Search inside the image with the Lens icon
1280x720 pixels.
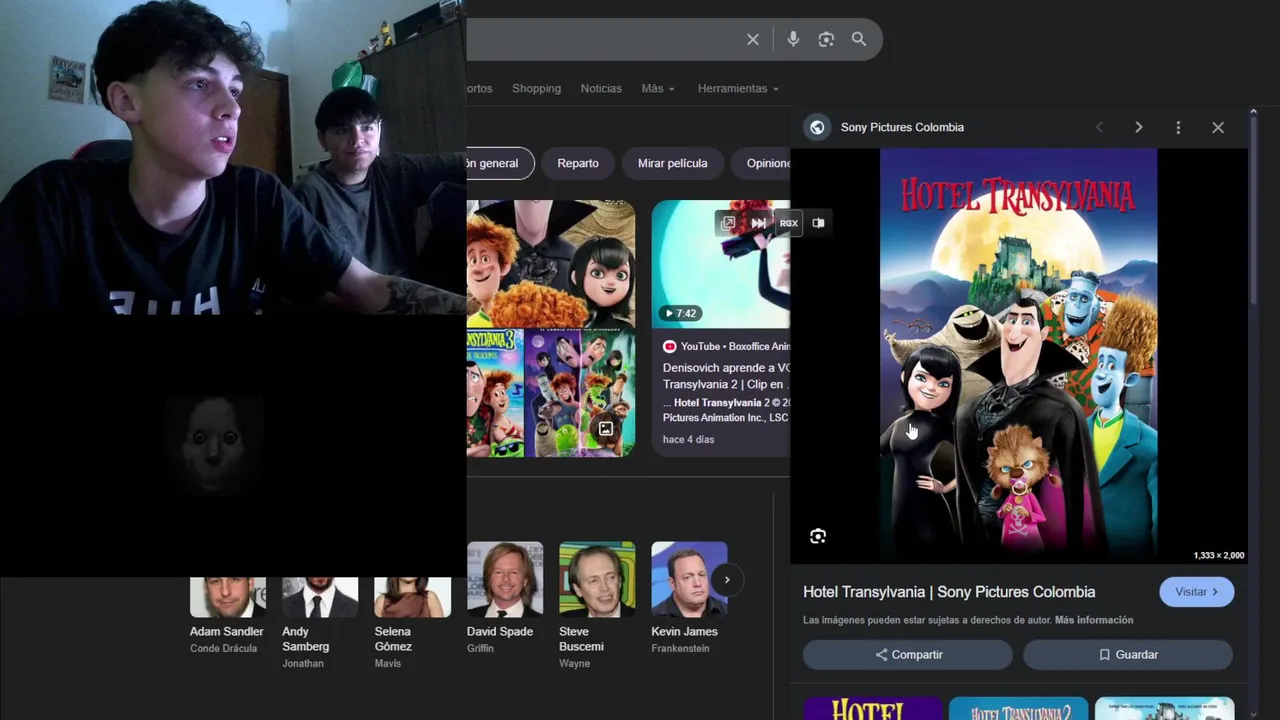(x=818, y=536)
